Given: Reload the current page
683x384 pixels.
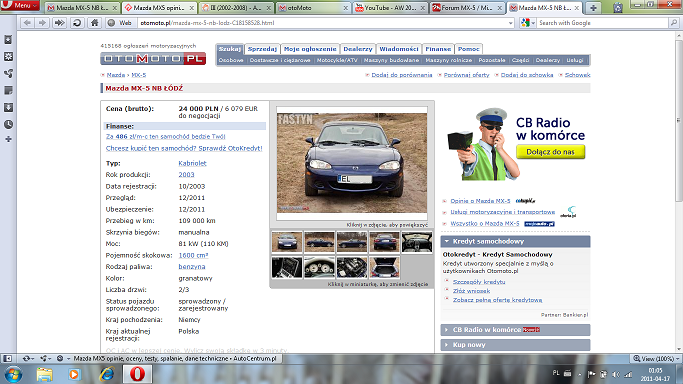Looking at the screenshot, I should point(77,23).
